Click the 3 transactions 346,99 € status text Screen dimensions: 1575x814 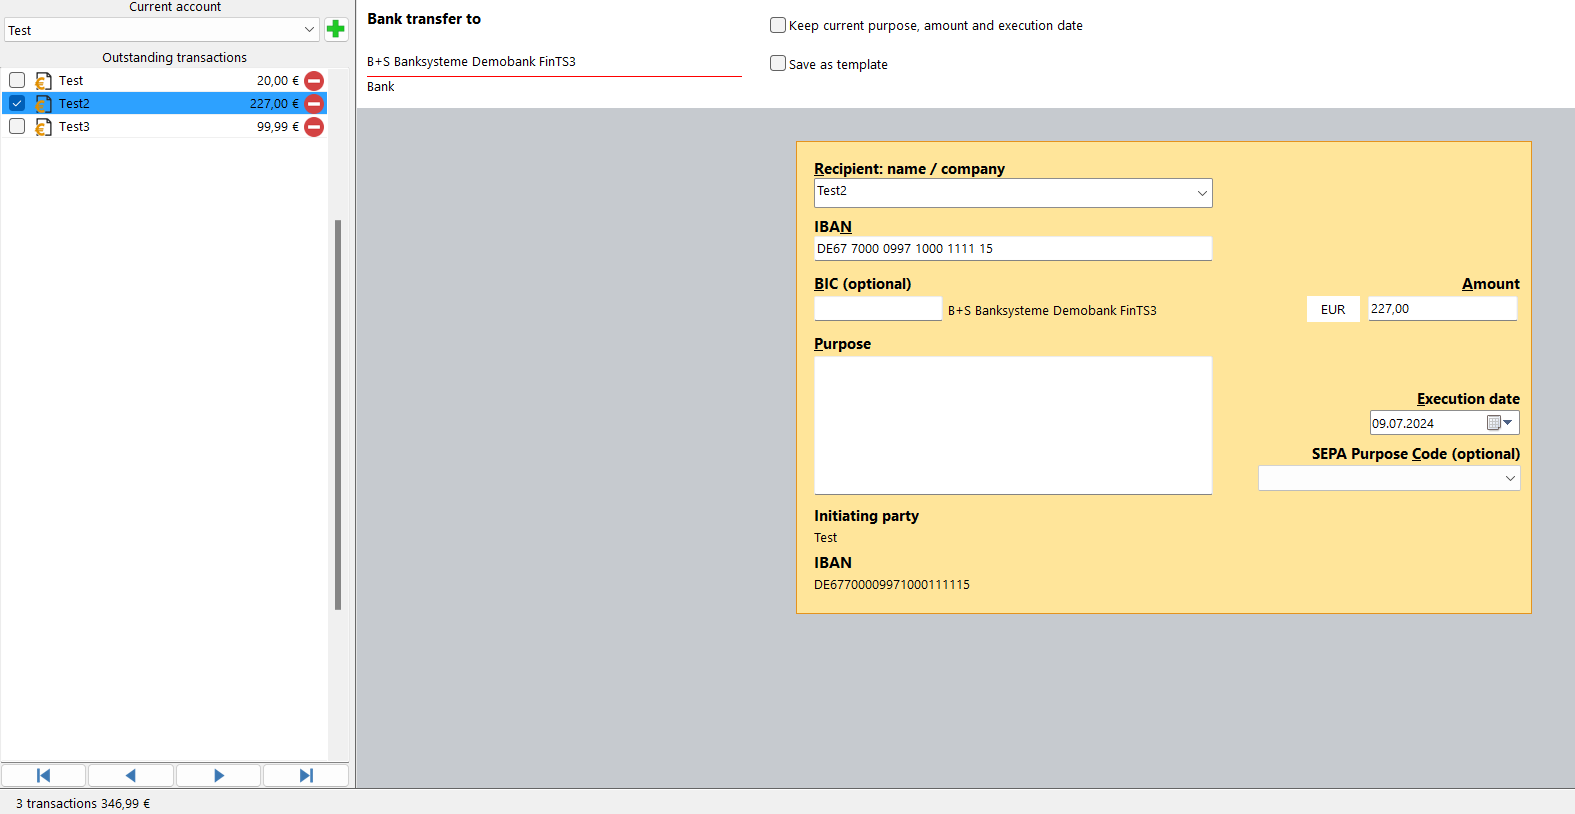(83, 803)
